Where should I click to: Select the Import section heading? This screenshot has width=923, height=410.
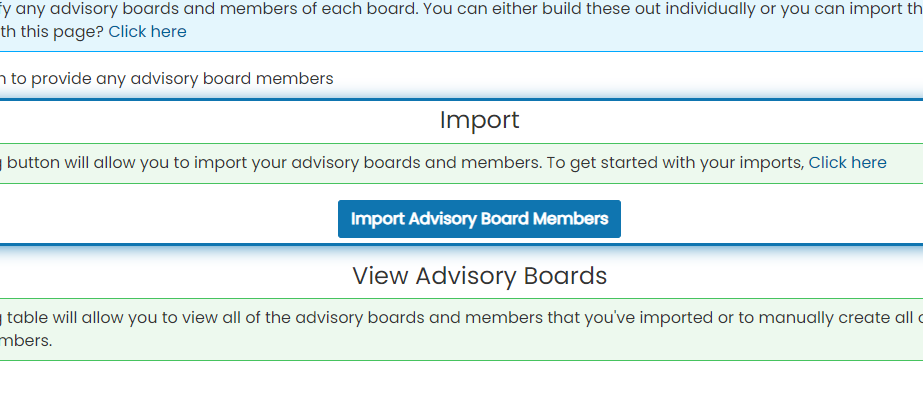(479, 121)
